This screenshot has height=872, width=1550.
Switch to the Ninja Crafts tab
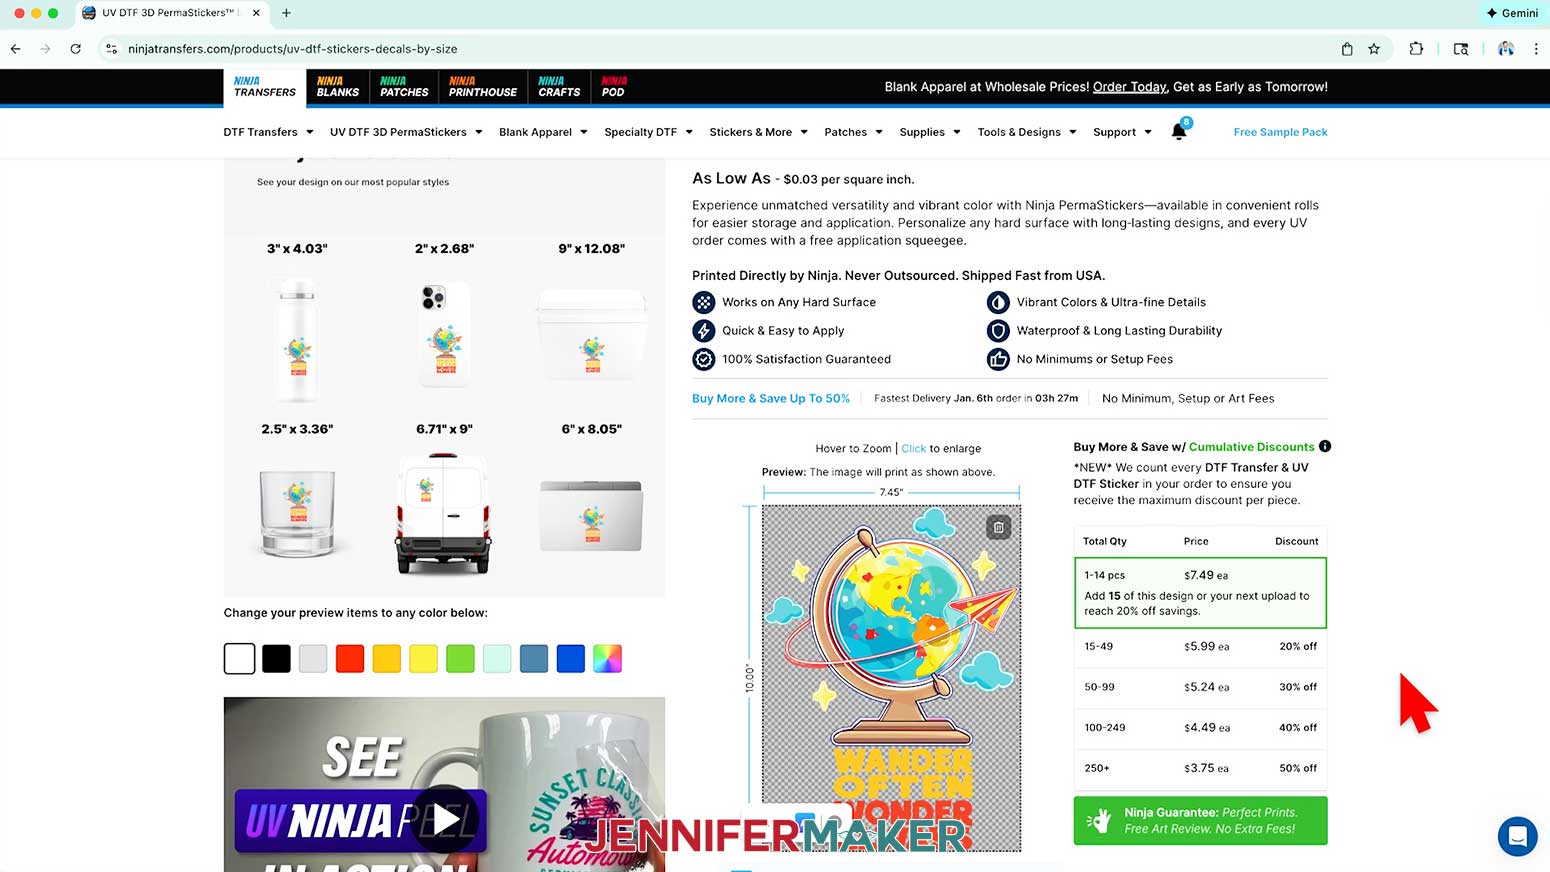(x=559, y=87)
